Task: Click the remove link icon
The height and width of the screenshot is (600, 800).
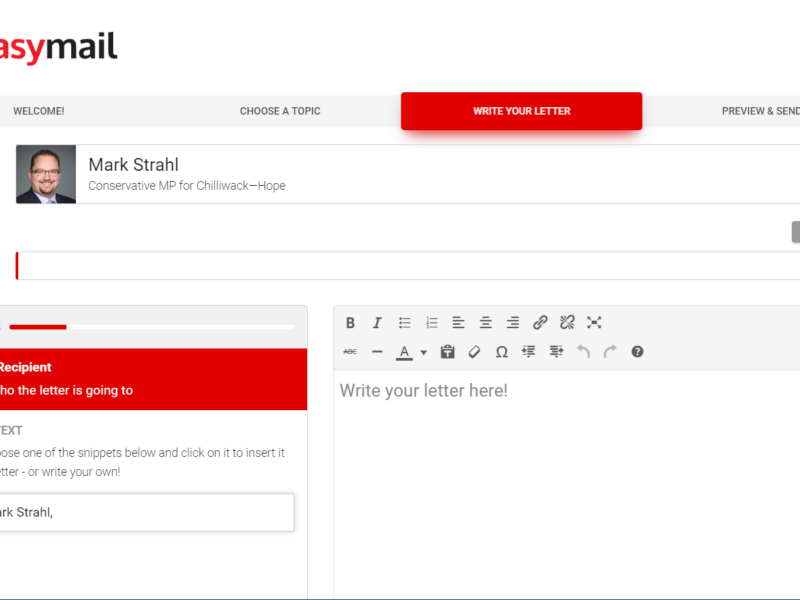Action: coord(567,323)
